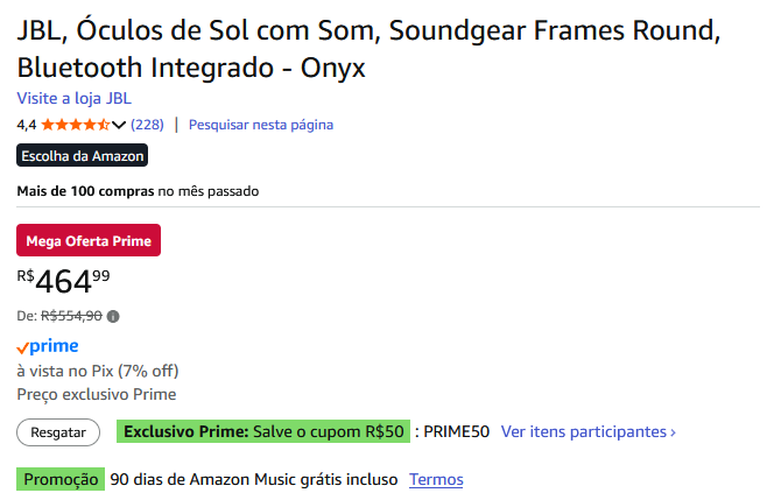Open the 228 customer reviews link
The image size is (774, 500).
(x=147, y=125)
